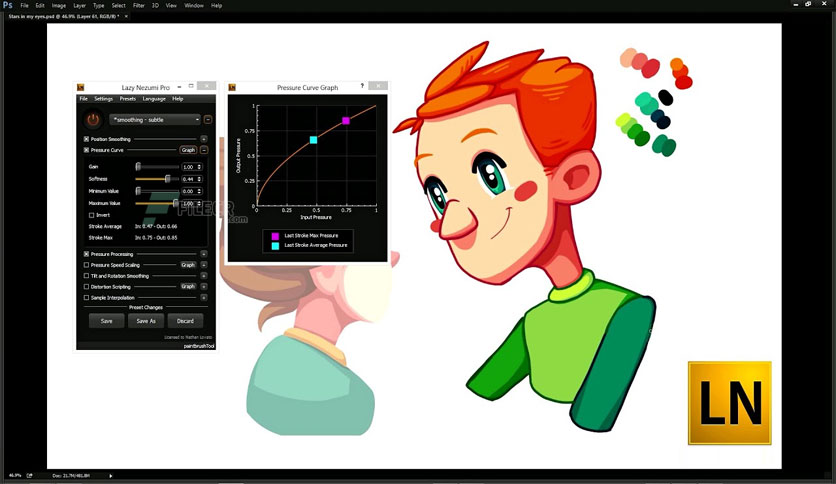Image resolution: width=836 pixels, height=484 pixels.
Task: Expand the Pressure Speed Scaling section
Action: 204,265
